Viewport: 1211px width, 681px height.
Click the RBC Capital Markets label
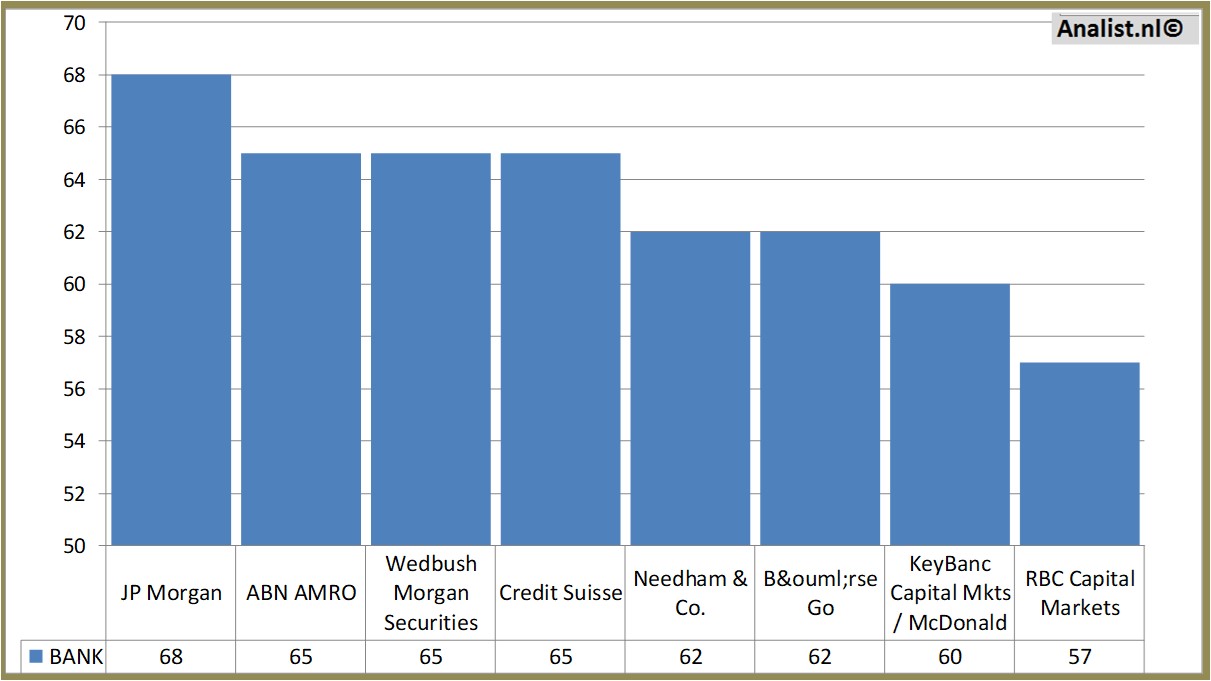(1080, 593)
